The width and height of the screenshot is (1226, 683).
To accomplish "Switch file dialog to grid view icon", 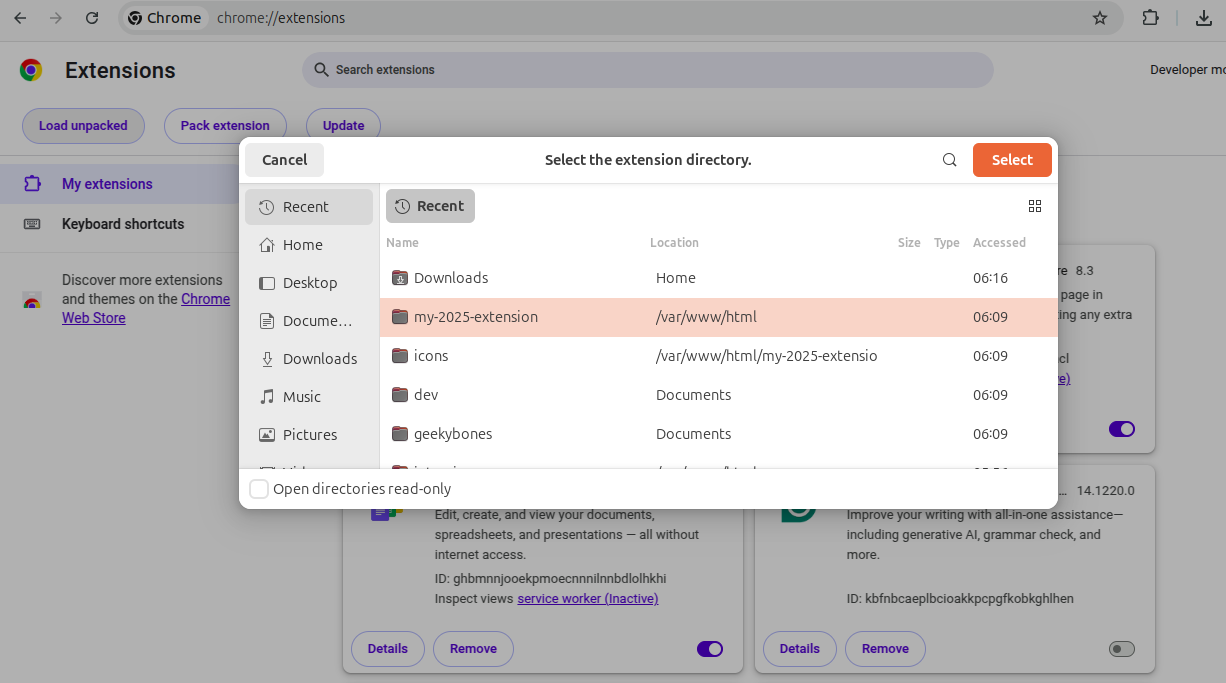I will click(1035, 206).
